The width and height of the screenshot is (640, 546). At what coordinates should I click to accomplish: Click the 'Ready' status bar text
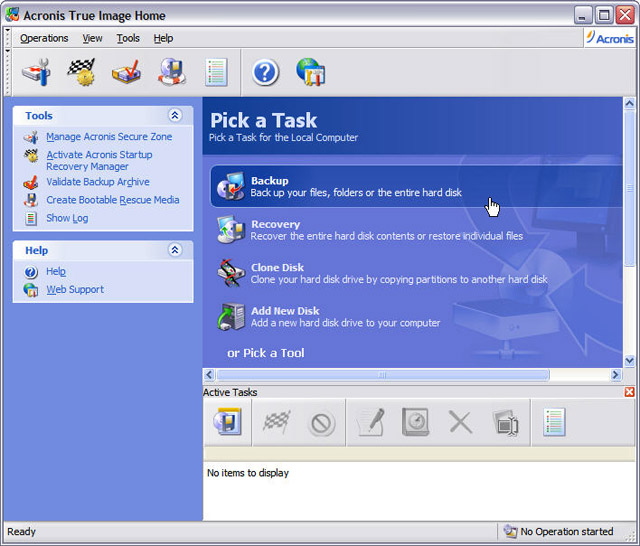click(x=21, y=531)
